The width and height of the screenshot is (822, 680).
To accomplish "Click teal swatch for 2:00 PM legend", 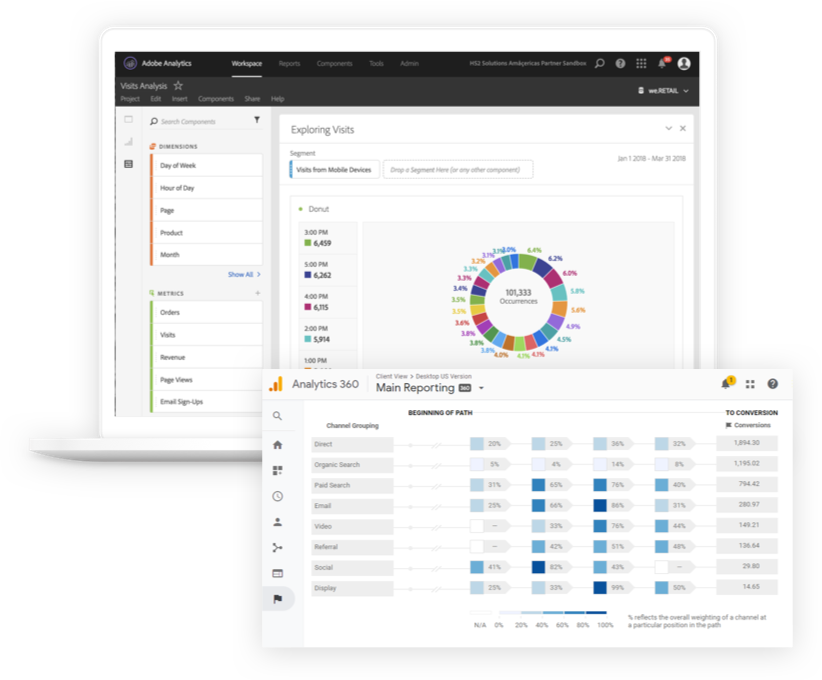I will point(308,339).
